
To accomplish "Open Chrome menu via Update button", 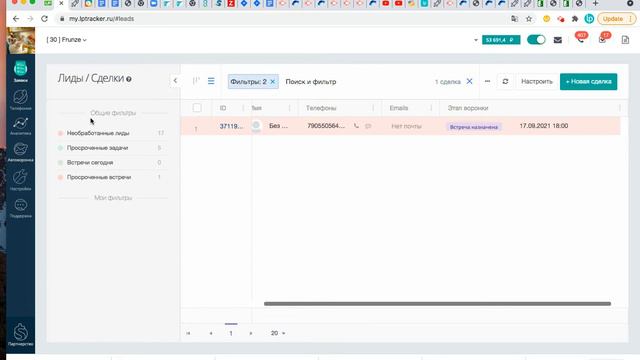I will (x=617, y=19).
